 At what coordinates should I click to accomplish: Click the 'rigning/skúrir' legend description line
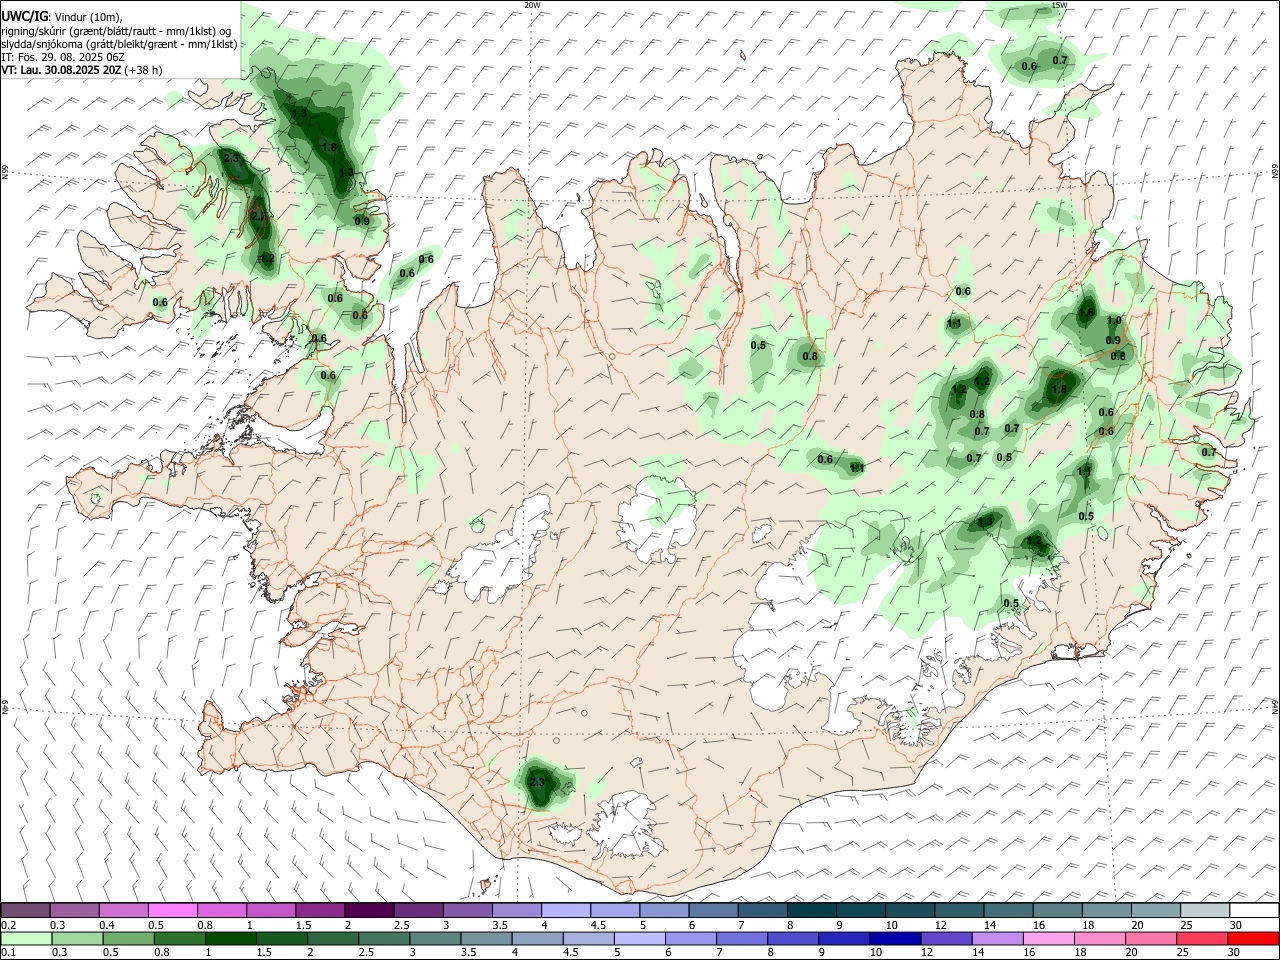pos(116,30)
